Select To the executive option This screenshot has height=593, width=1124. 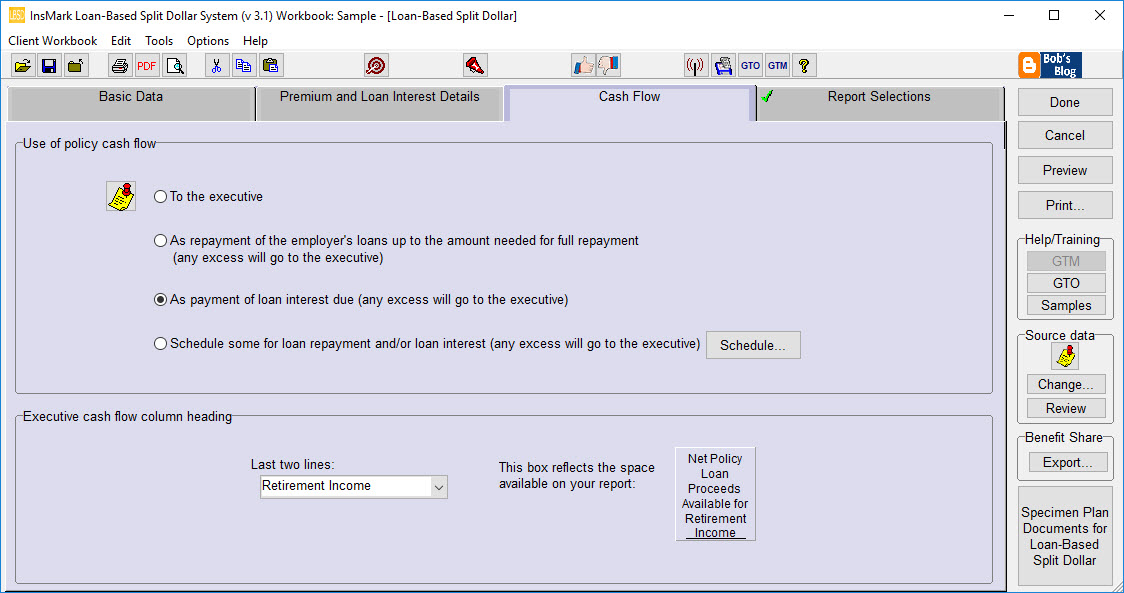[x=160, y=196]
